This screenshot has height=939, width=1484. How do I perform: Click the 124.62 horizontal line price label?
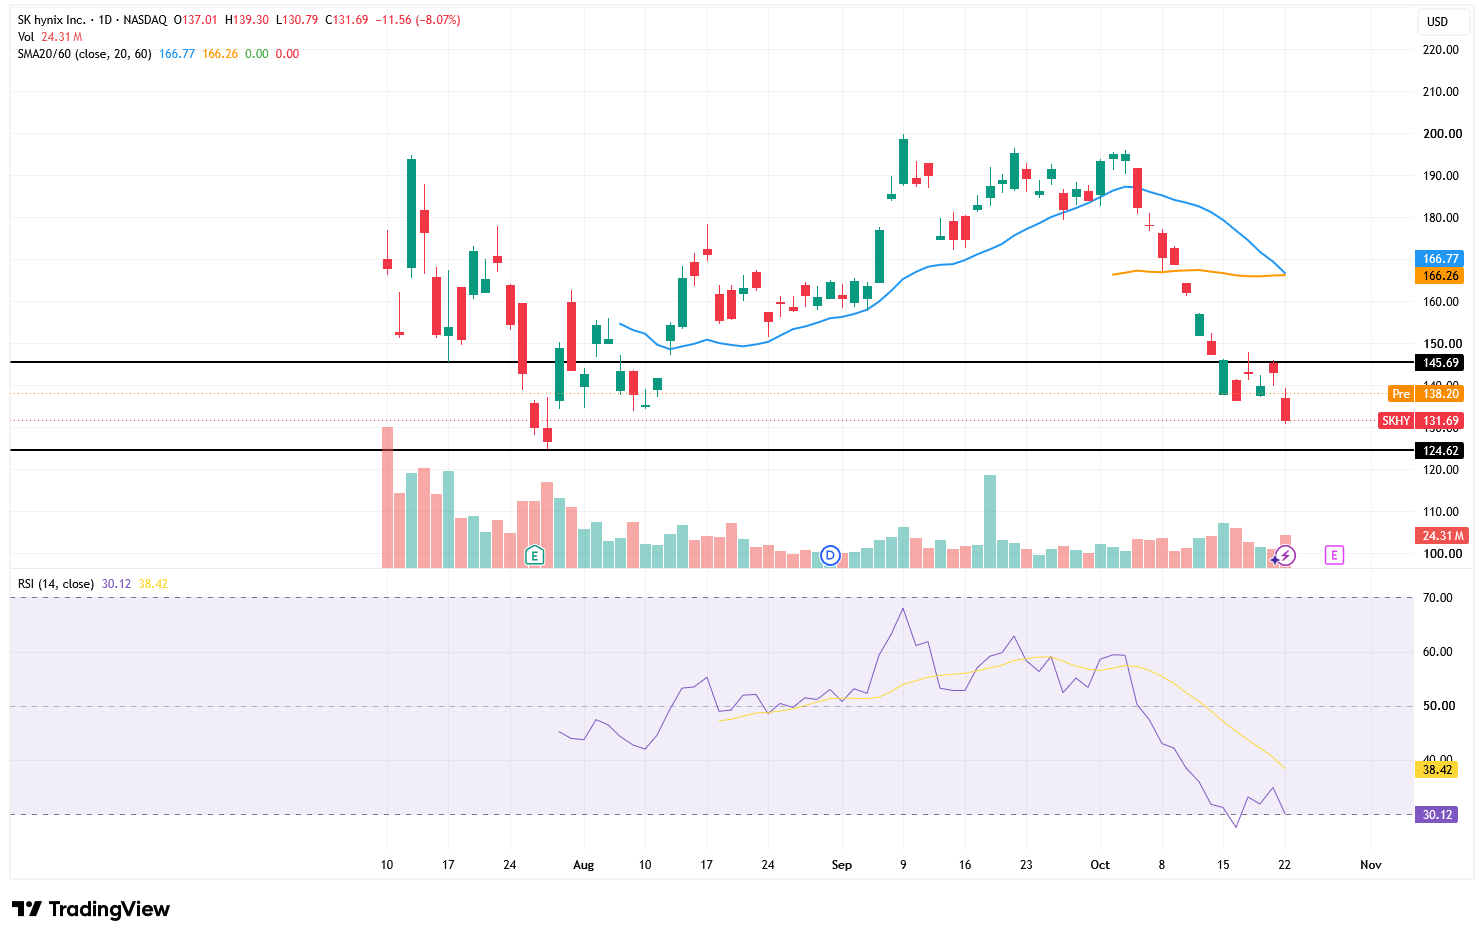[x=1440, y=451]
